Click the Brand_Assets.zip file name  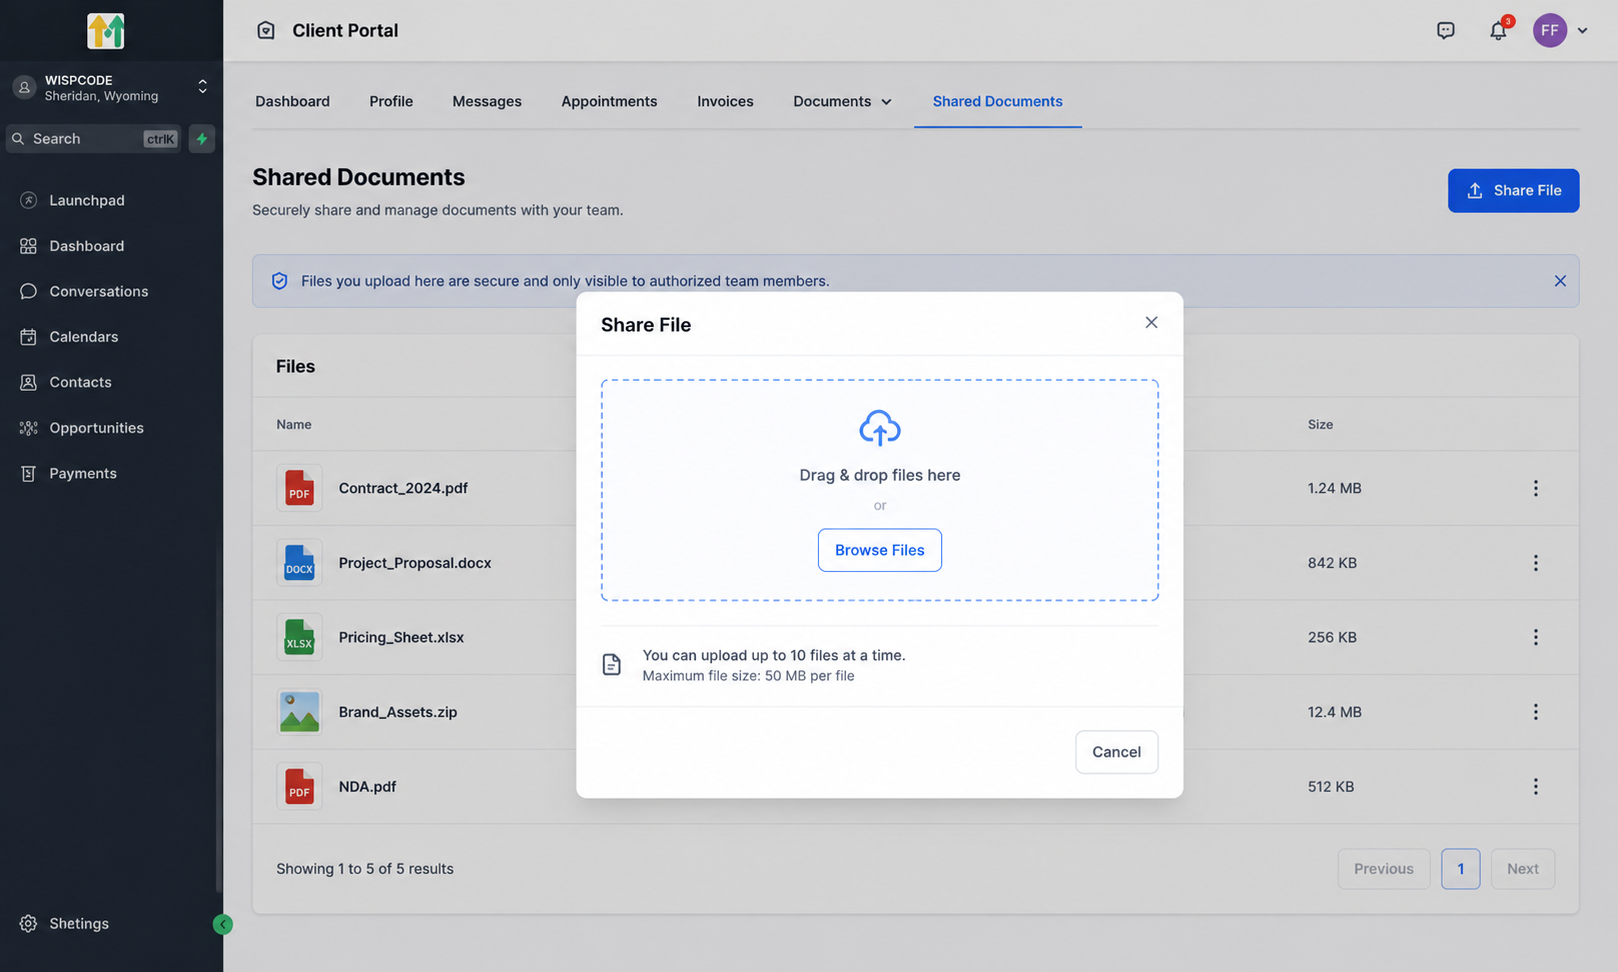[x=398, y=712]
